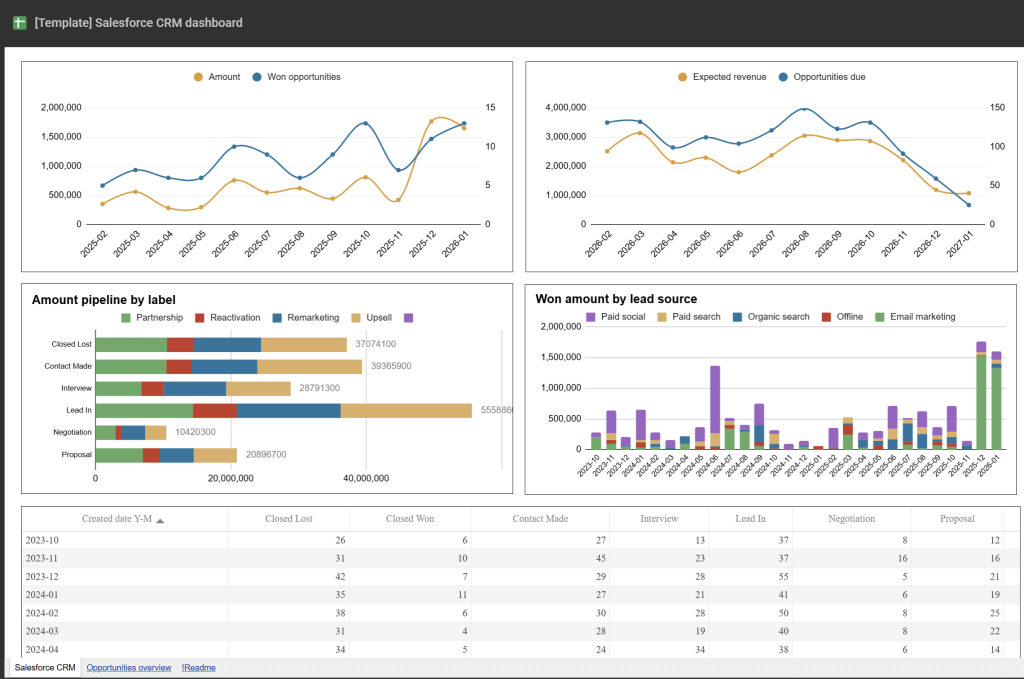Click the orange Amount legend marker

pos(196,77)
